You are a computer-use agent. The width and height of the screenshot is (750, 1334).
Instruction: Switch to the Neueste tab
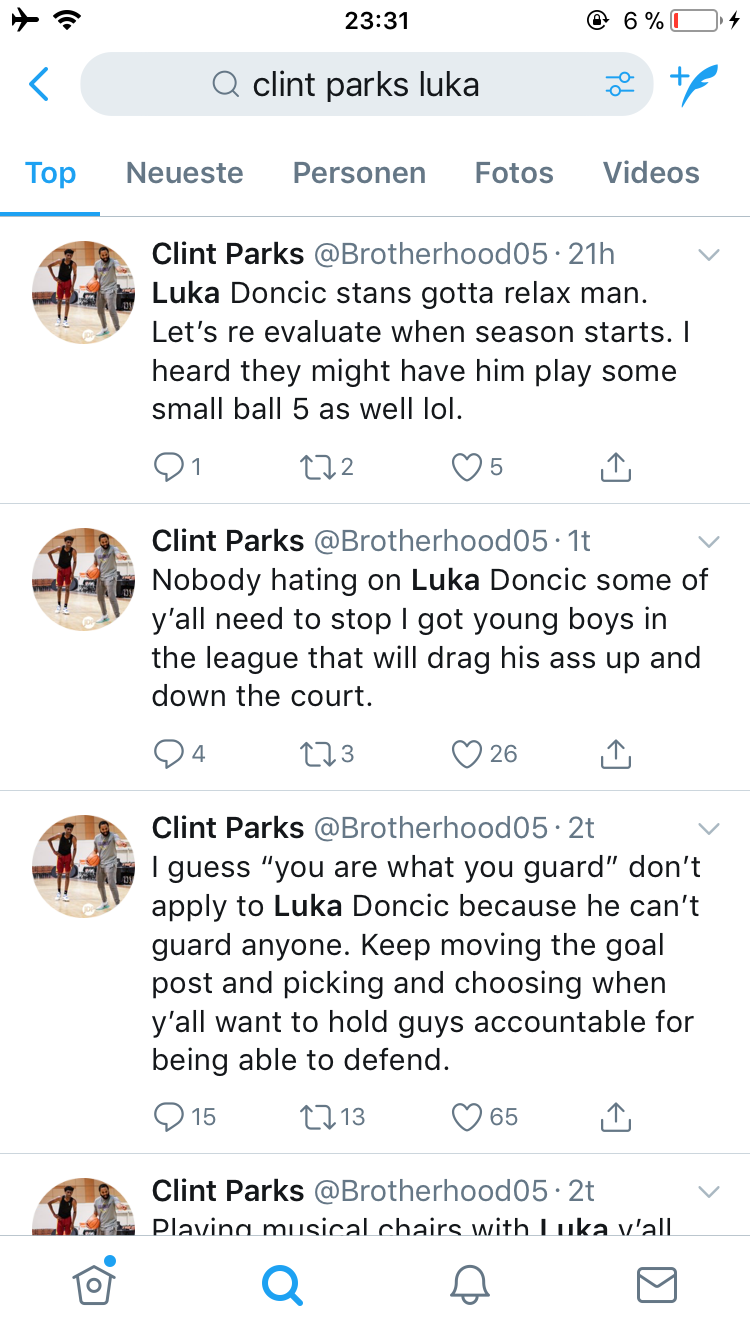(x=185, y=173)
